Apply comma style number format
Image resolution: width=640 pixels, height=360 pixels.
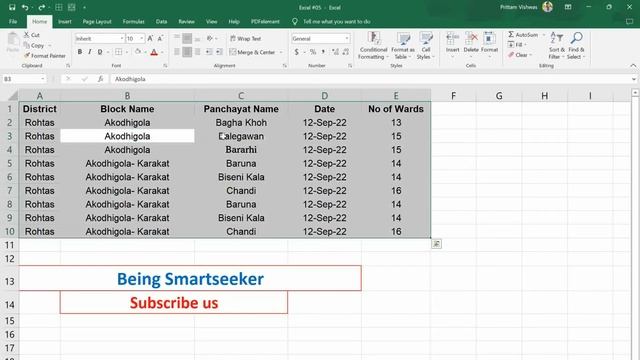[323, 52]
